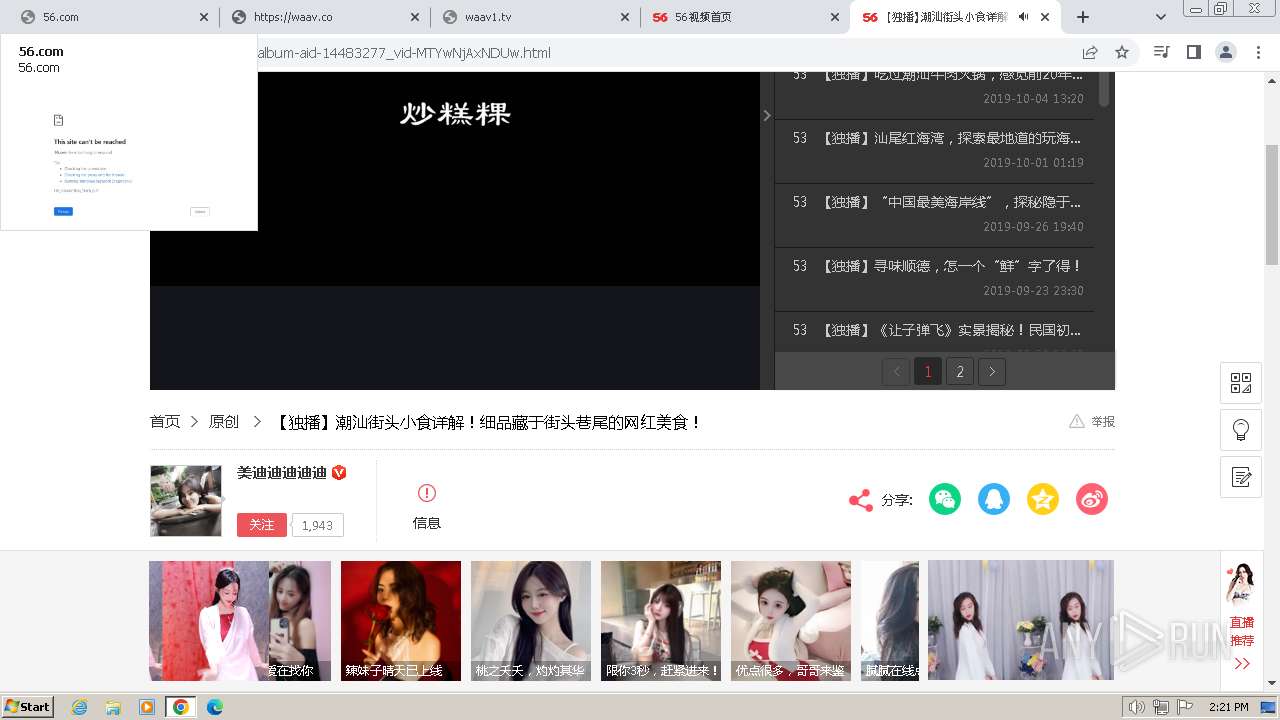
Task: Follow uploader with 关注 button
Action: pyautogui.click(x=262, y=525)
